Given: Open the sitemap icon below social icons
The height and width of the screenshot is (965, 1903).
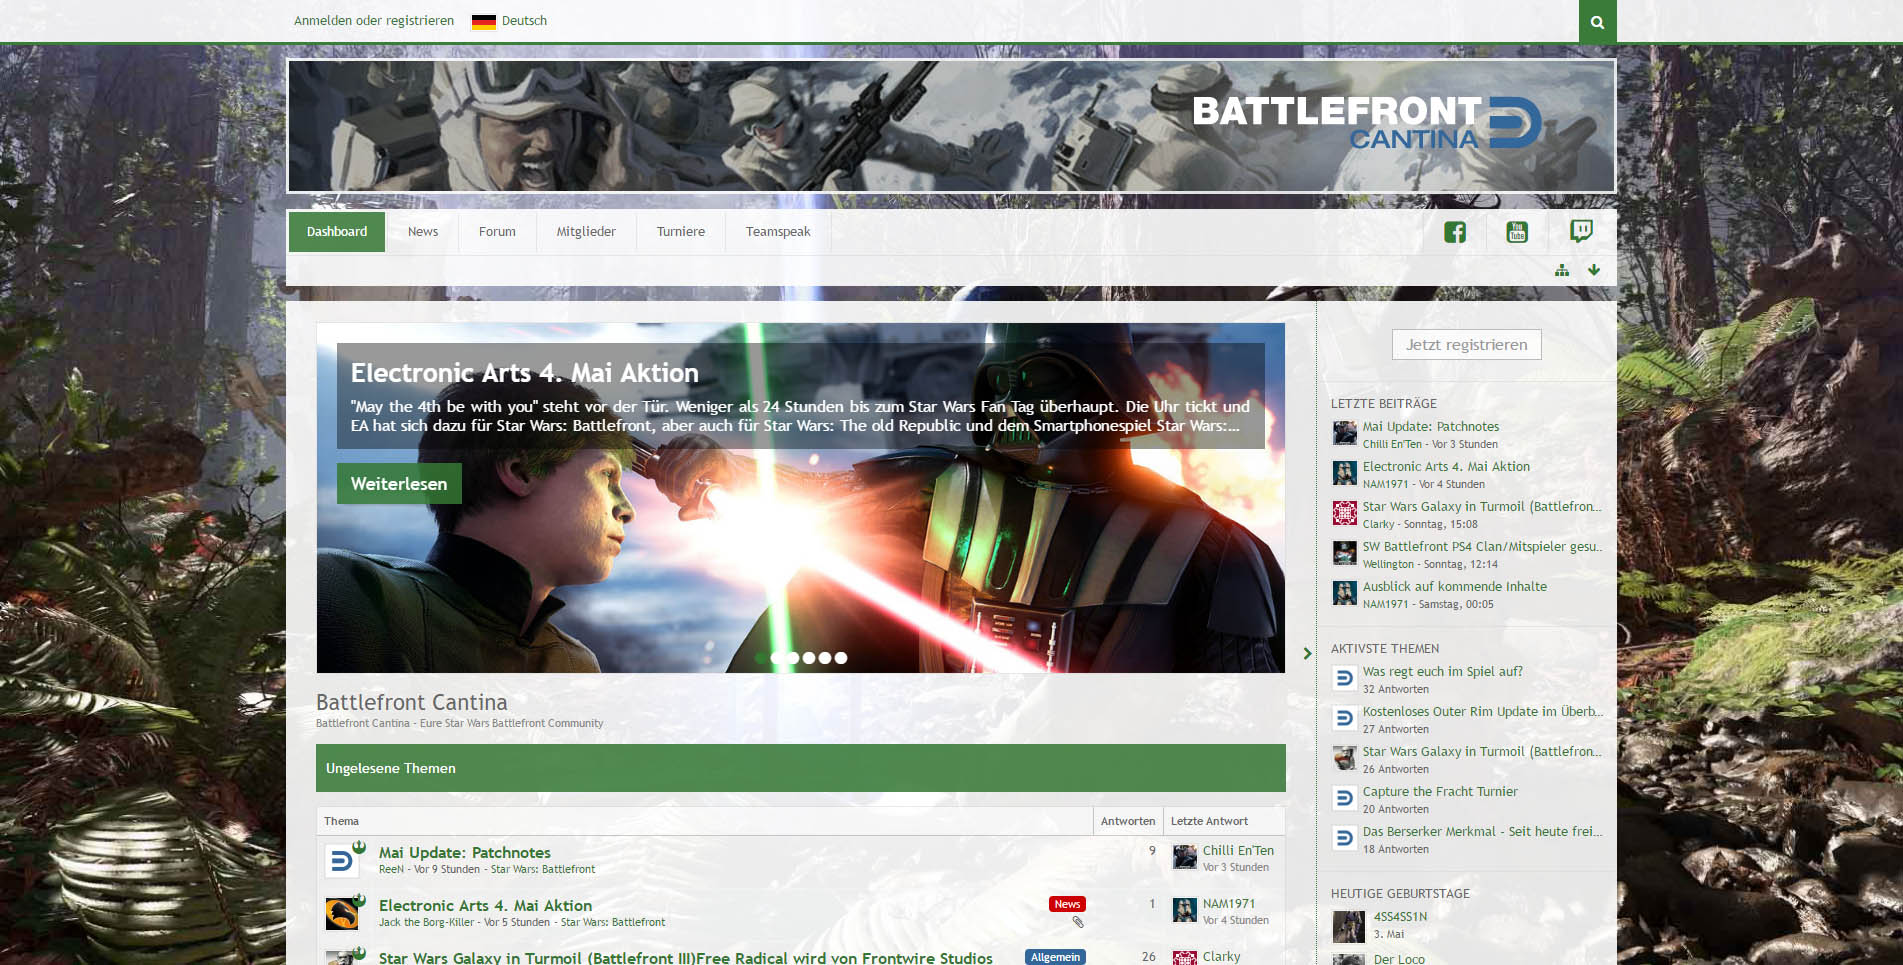Looking at the screenshot, I should [1562, 270].
